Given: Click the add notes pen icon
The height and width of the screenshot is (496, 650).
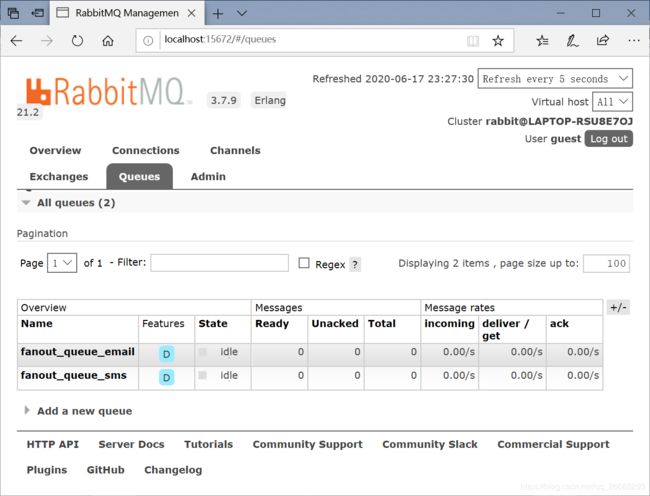Looking at the screenshot, I should pyautogui.click(x=572, y=41).
